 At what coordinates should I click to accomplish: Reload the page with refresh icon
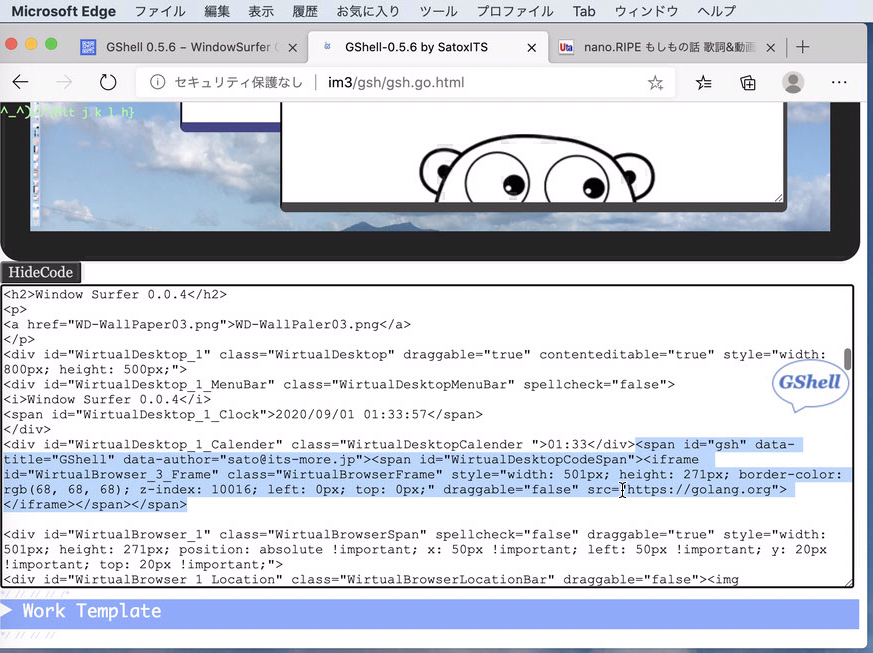point(108,83)
